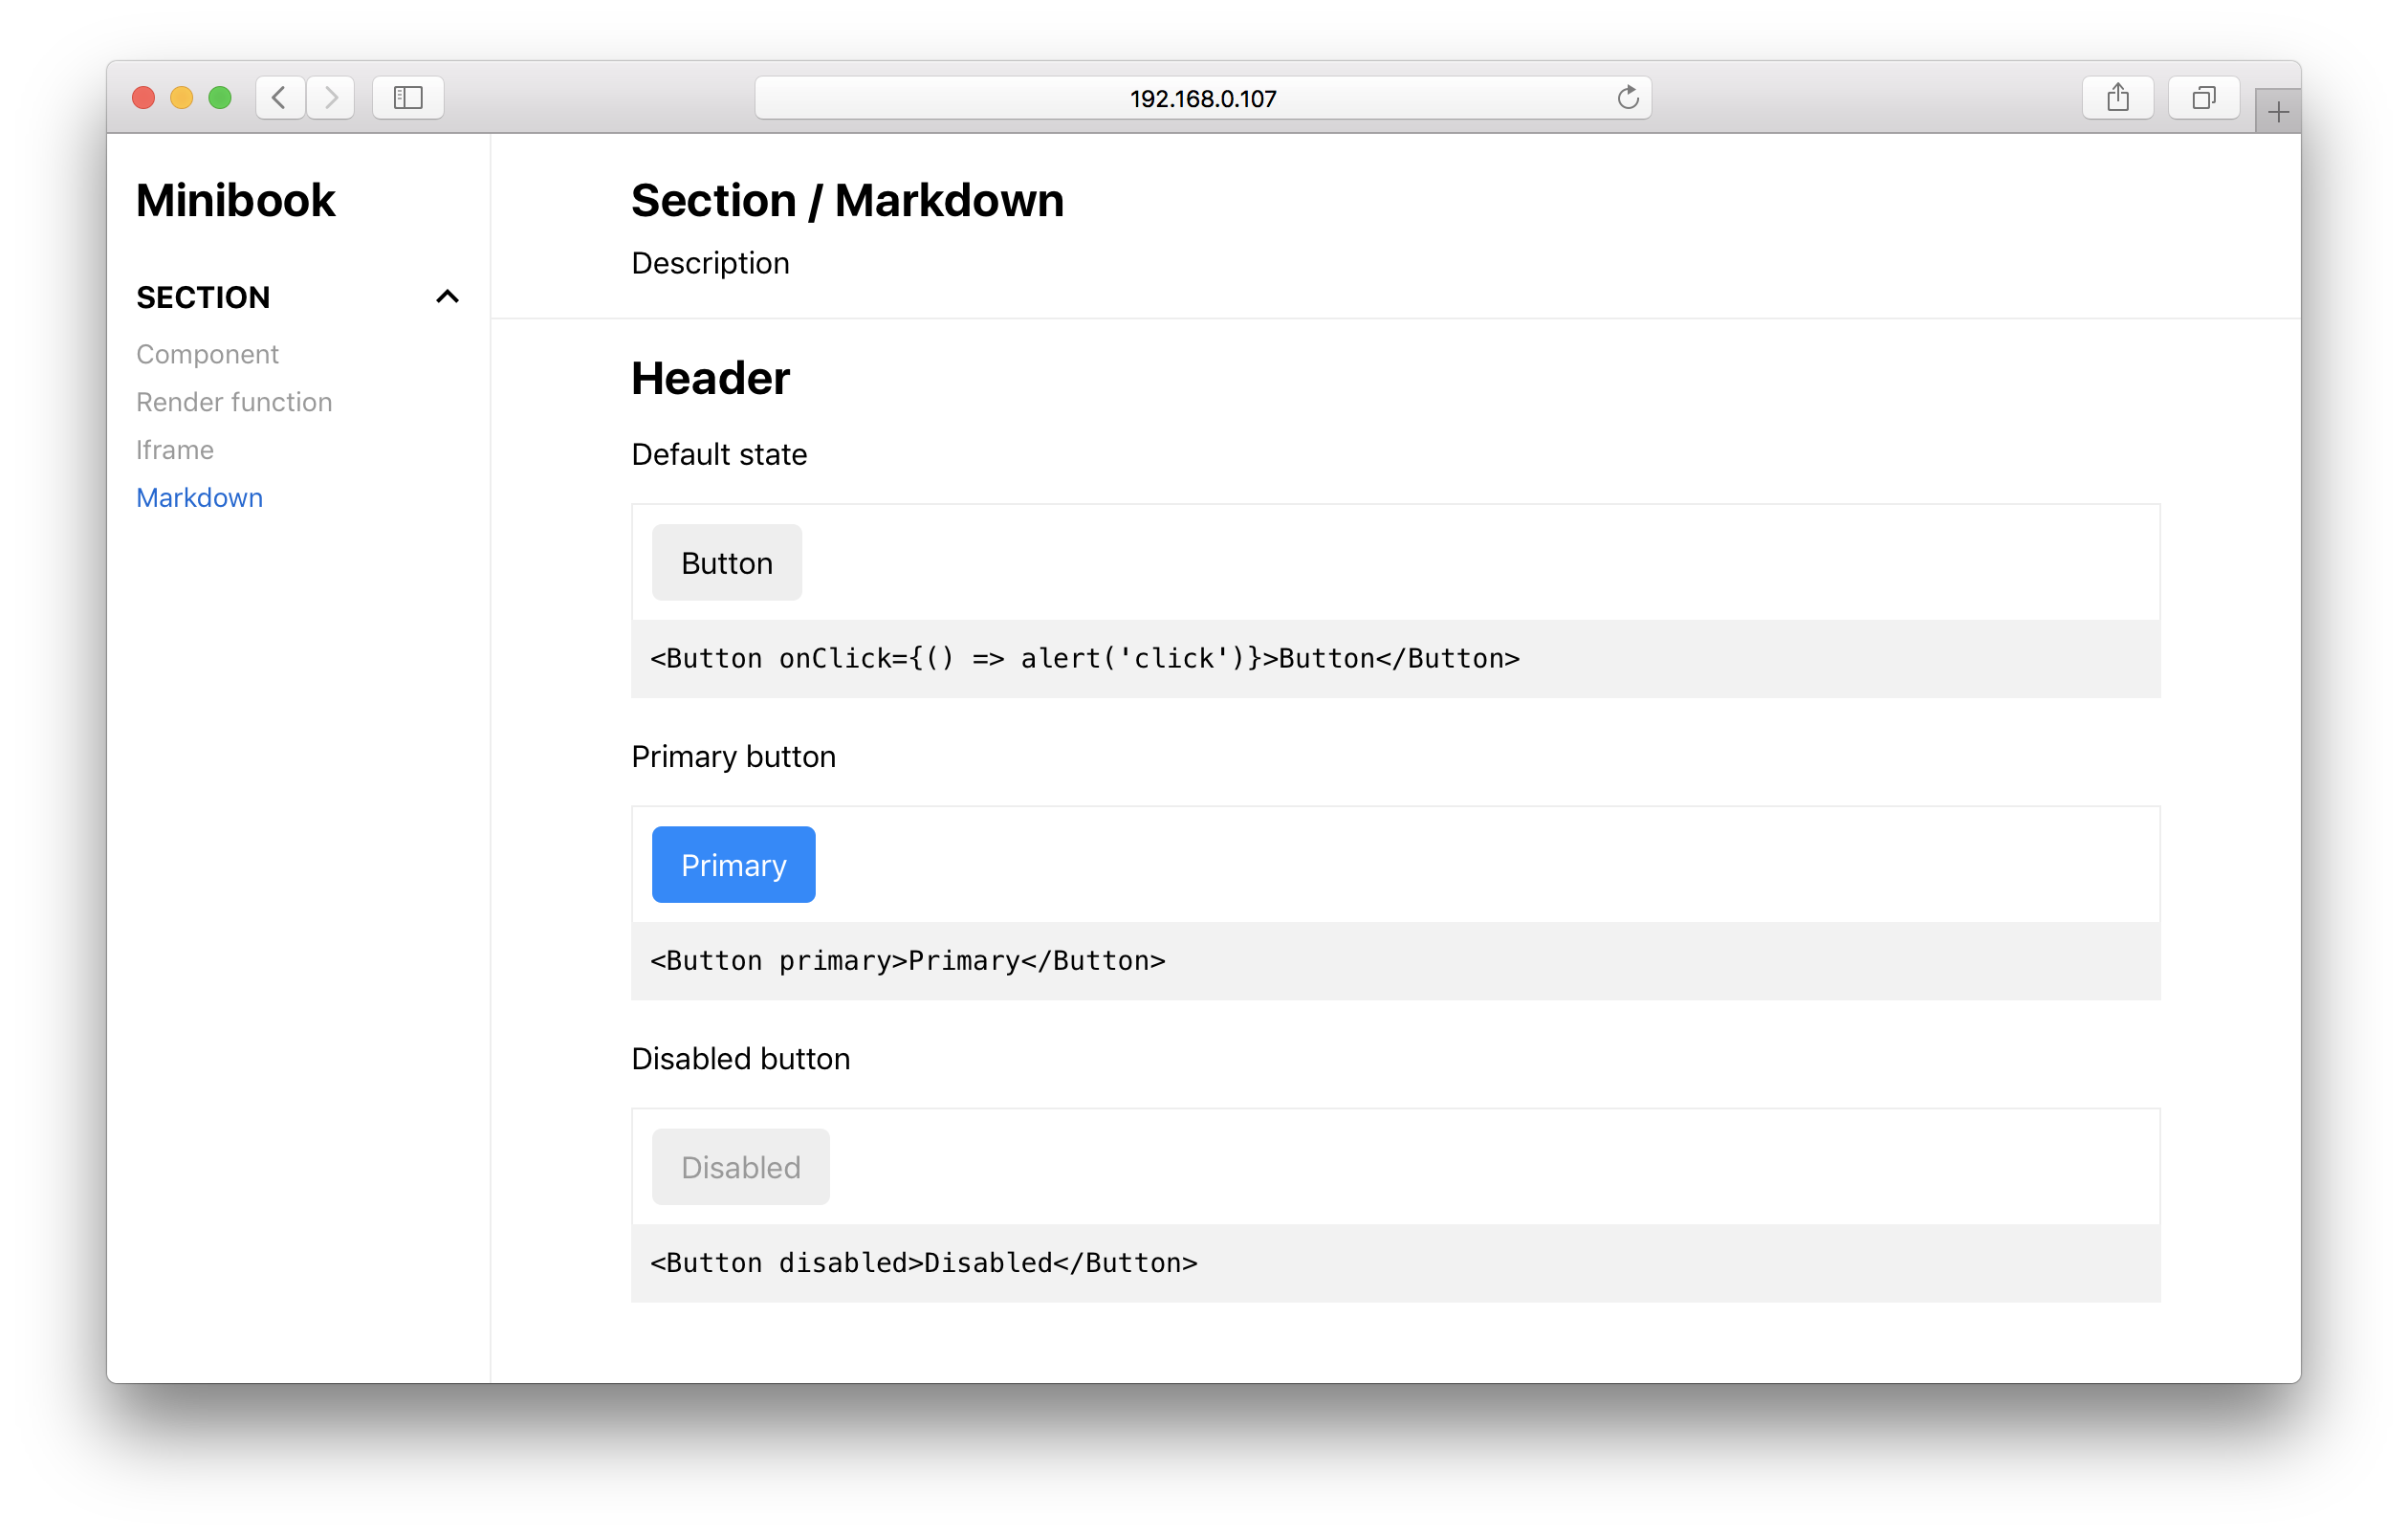
Task: Collapse the SECTION chevron
Action: pos(447,297)
